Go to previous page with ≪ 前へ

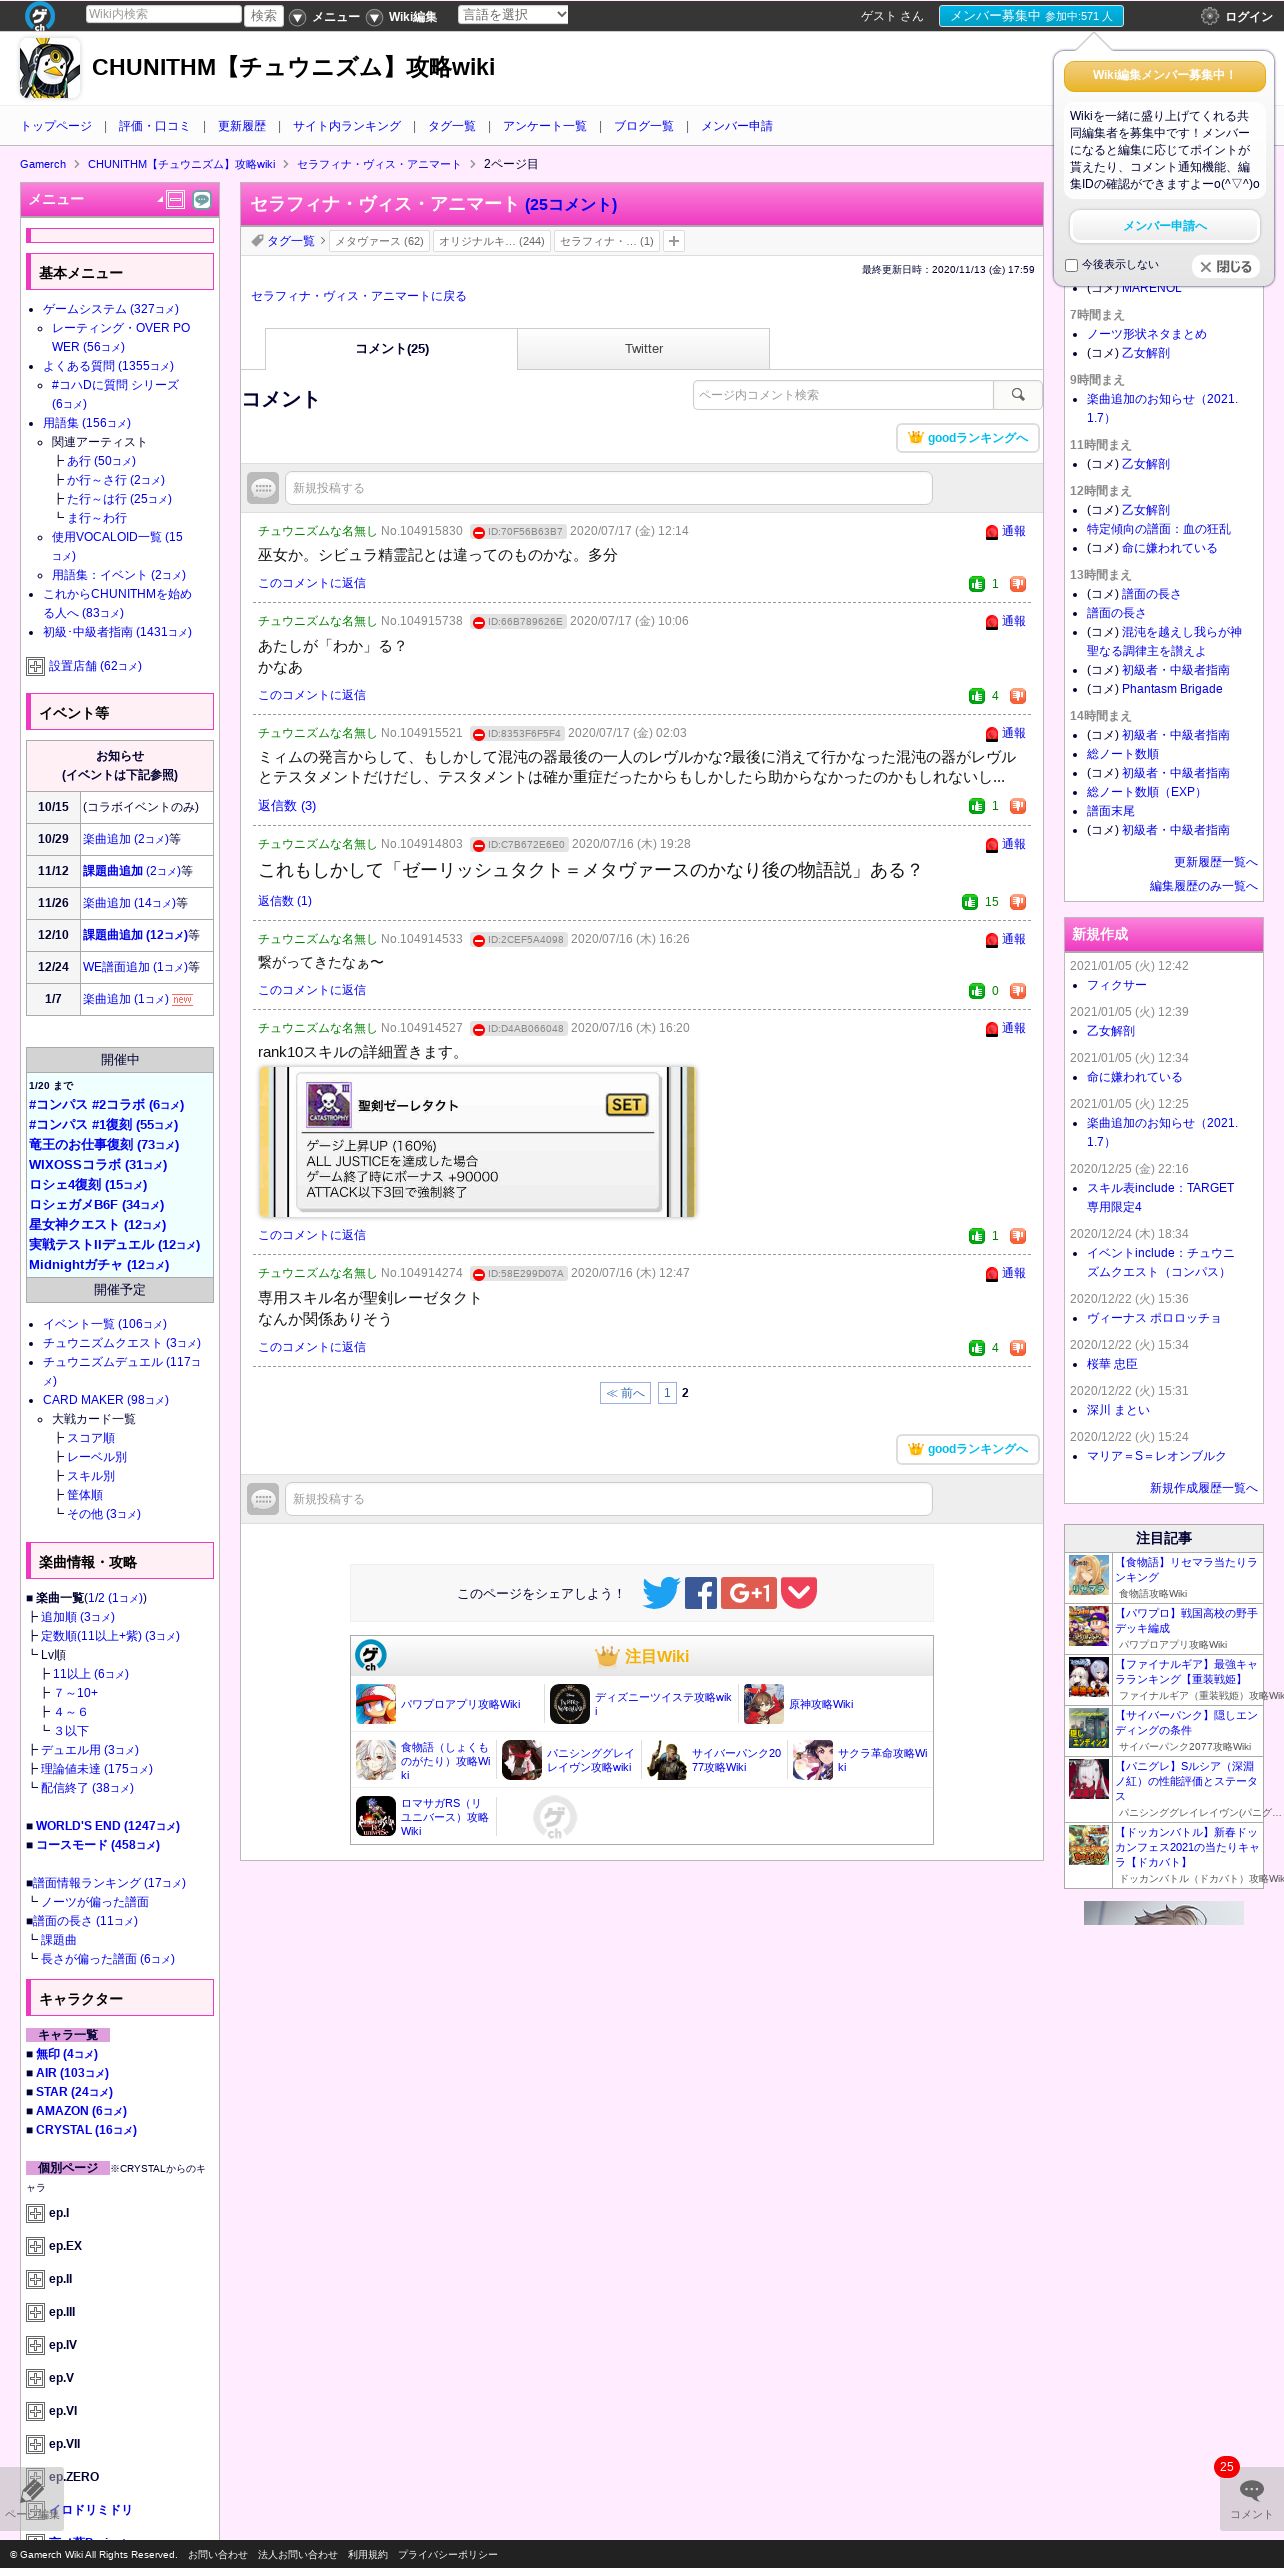coord(625,1393)
